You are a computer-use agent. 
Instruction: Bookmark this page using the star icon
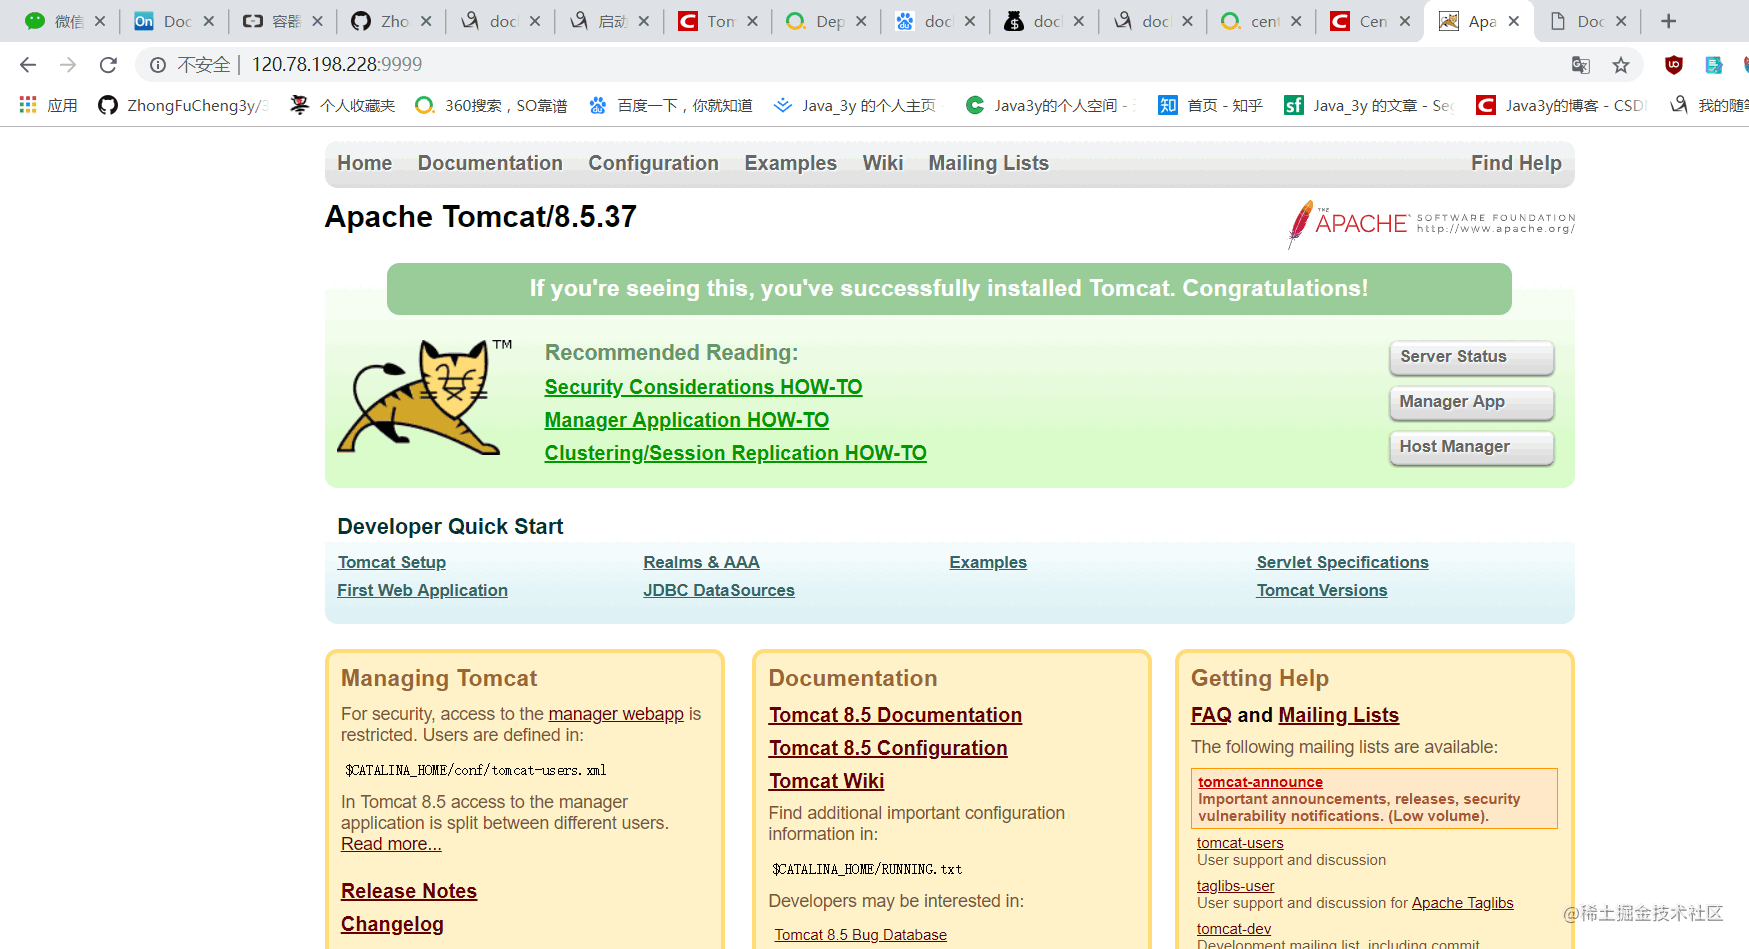click(x=1620, y=64)
